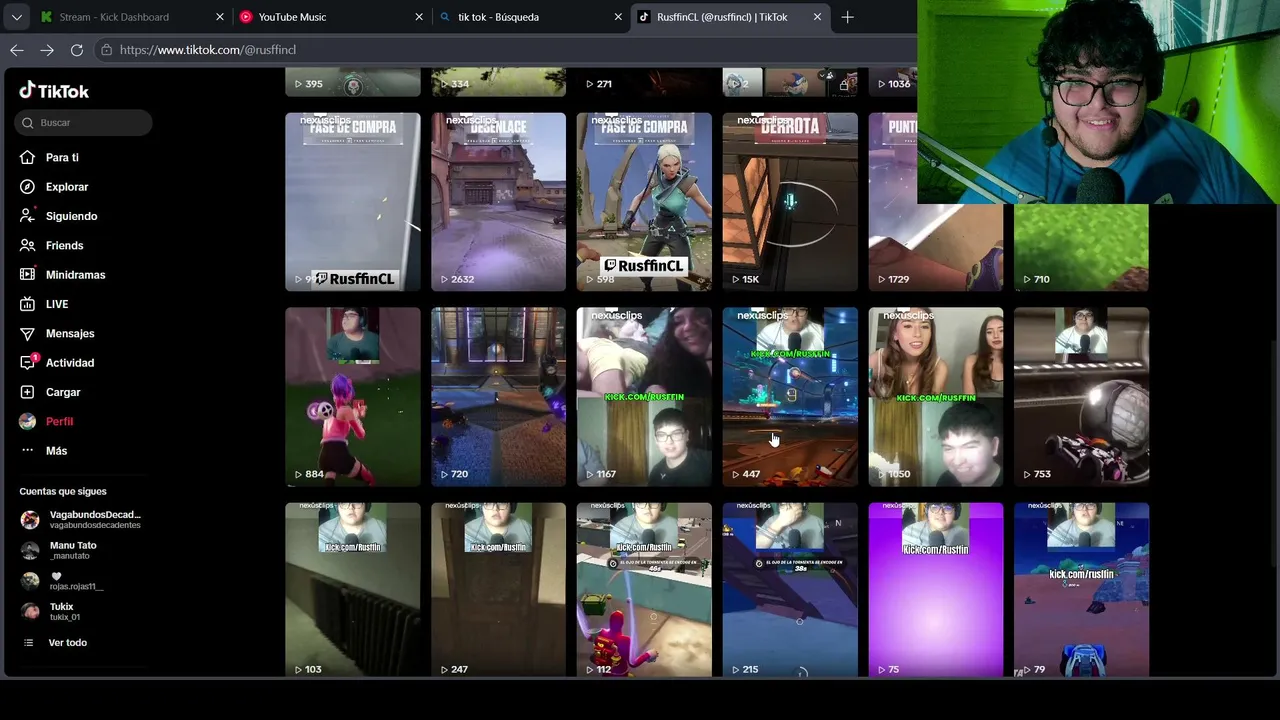Open the browser tab list dropdown
The width and height of the screenshot is (1280, 720).
17,17
